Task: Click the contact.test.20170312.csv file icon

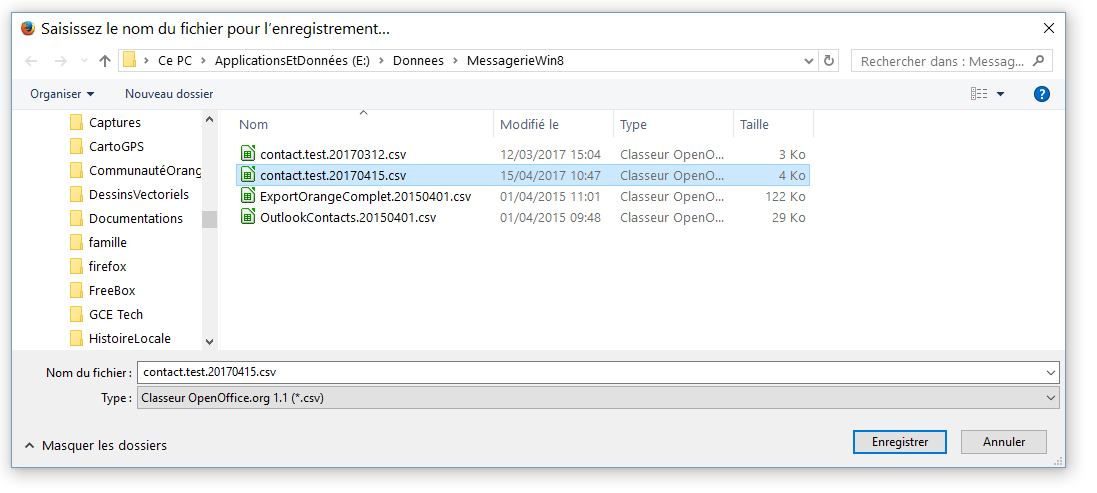Action: click(x=249, y=154)
